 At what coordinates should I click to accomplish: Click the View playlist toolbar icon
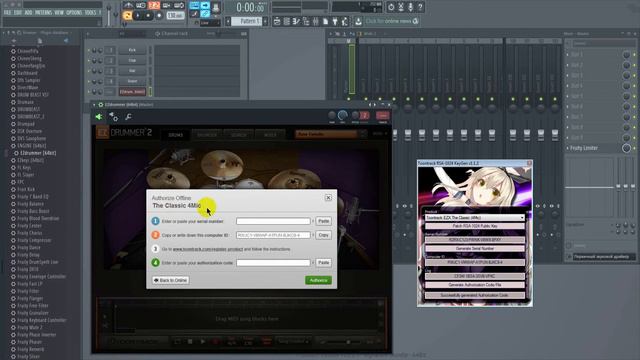[x=277, y=21]
